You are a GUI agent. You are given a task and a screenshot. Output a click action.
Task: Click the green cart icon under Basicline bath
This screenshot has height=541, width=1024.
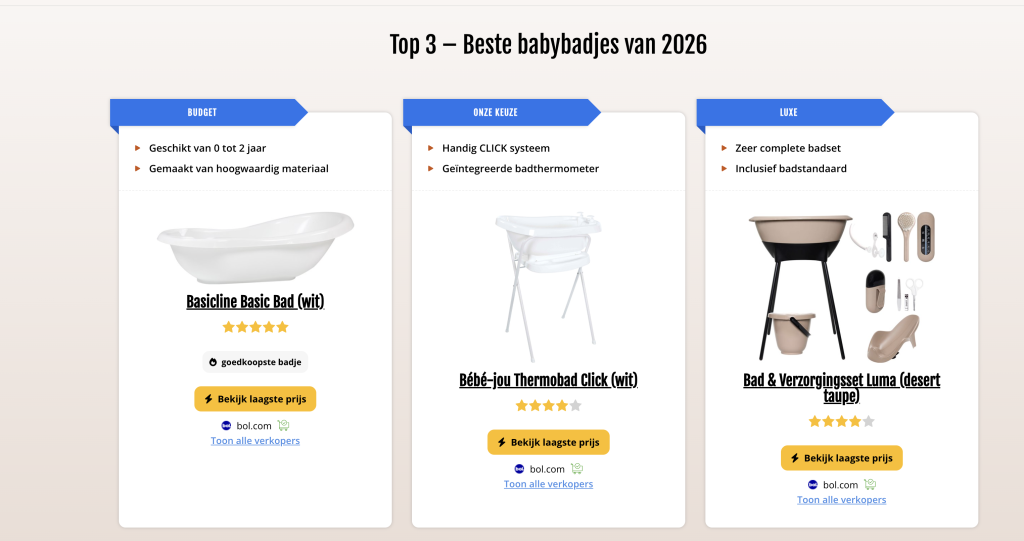coord(283,425)
